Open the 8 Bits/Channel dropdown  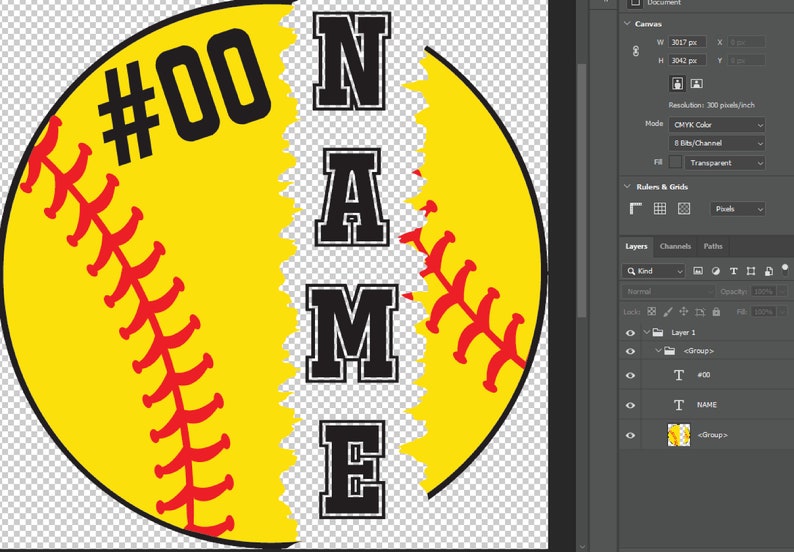click(x=717, y=143)
